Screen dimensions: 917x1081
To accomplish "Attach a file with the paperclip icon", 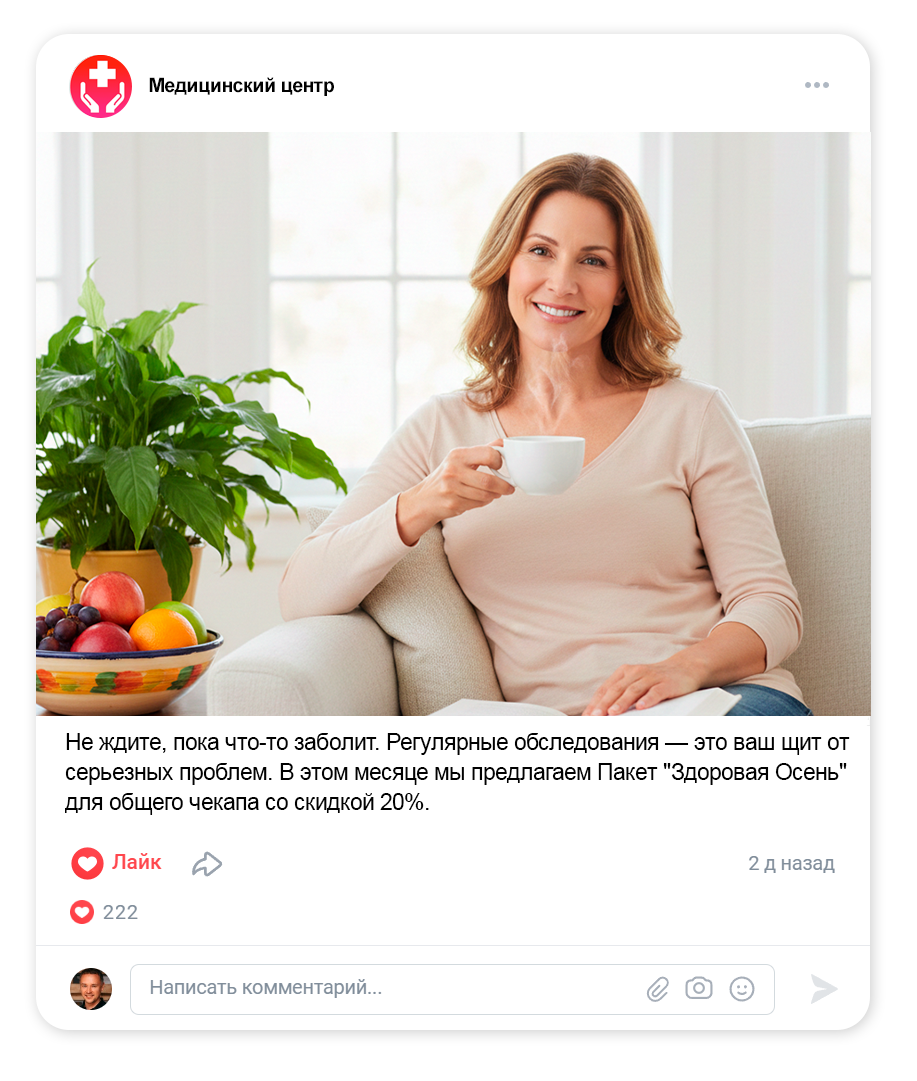I will click(658, 989).
